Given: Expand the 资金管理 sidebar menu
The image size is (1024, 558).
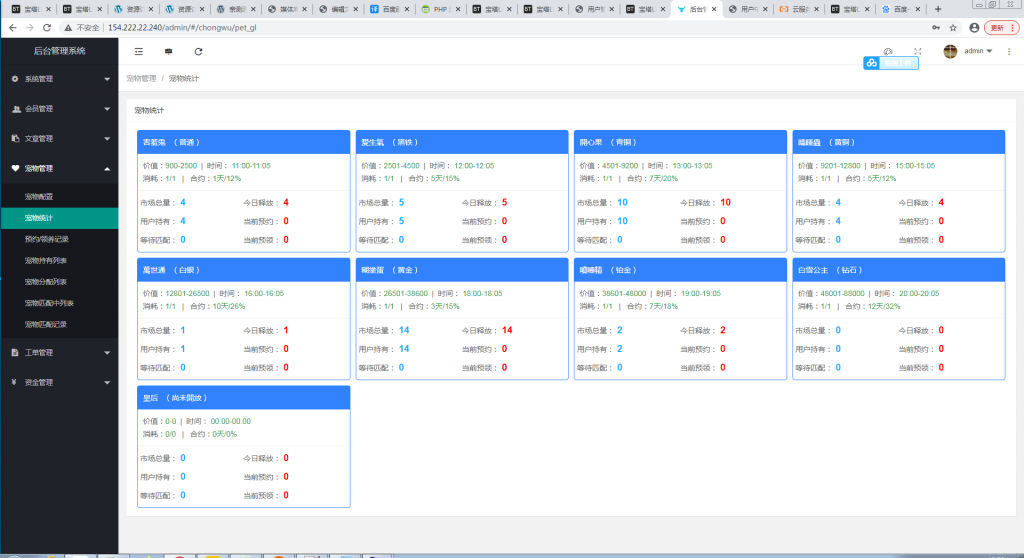Looking at the screenshot, I should [59, 382].
